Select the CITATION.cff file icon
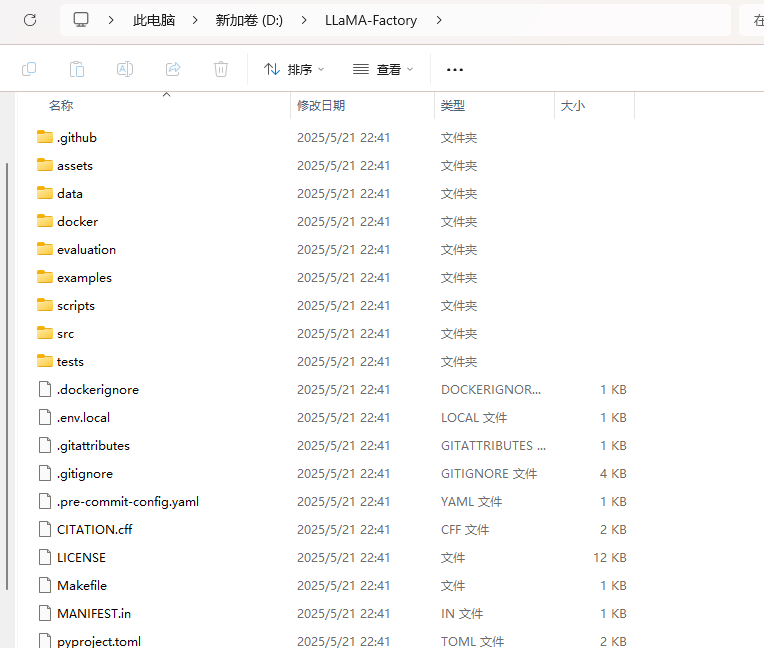 tap(45, 529)
